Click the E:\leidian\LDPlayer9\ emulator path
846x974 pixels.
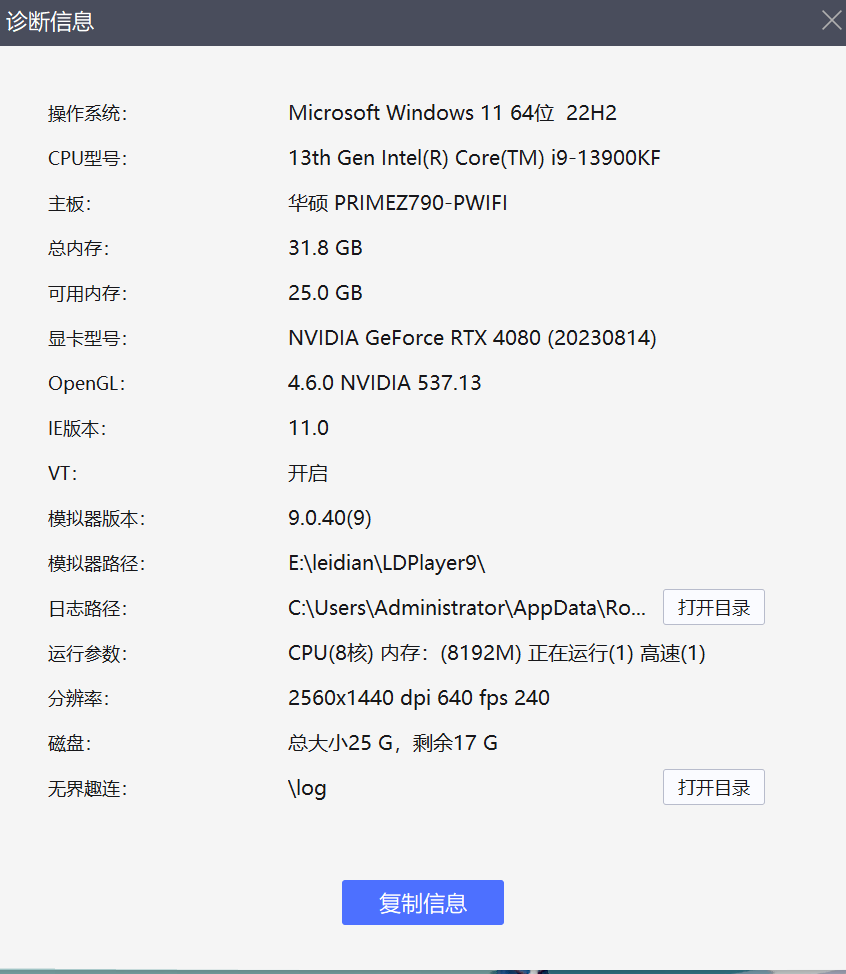(386, 563)
